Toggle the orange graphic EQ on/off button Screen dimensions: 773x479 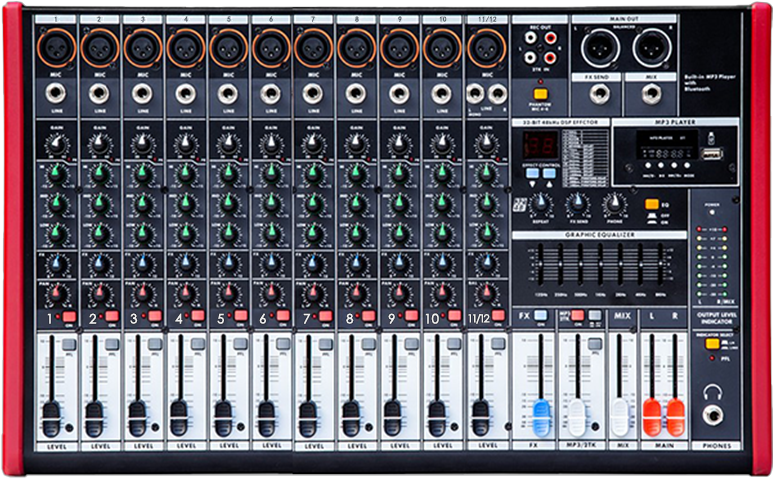(652, 204)
